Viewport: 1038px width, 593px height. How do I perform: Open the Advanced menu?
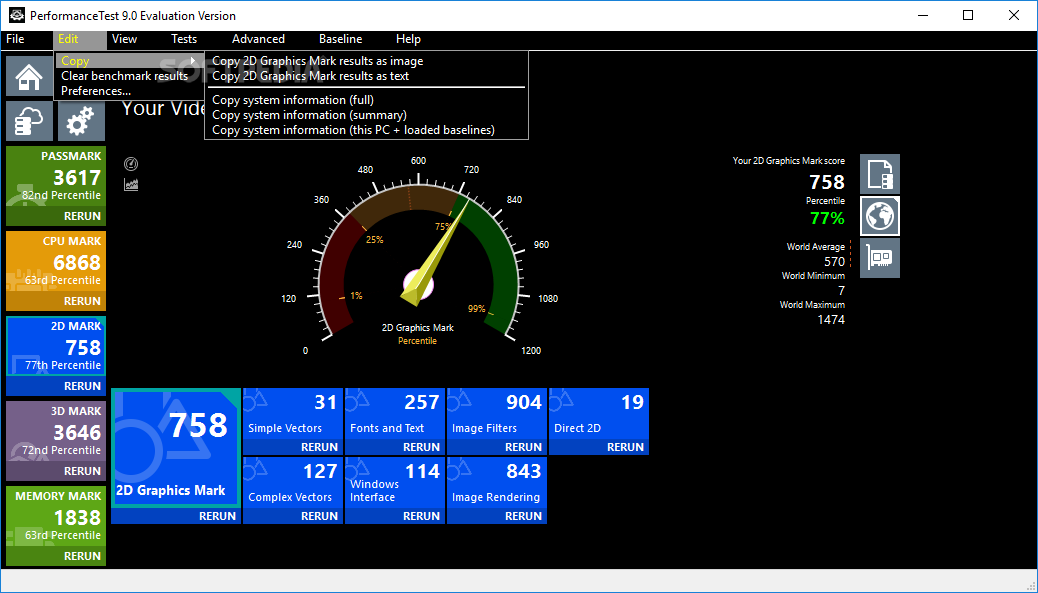click(258, 39)
